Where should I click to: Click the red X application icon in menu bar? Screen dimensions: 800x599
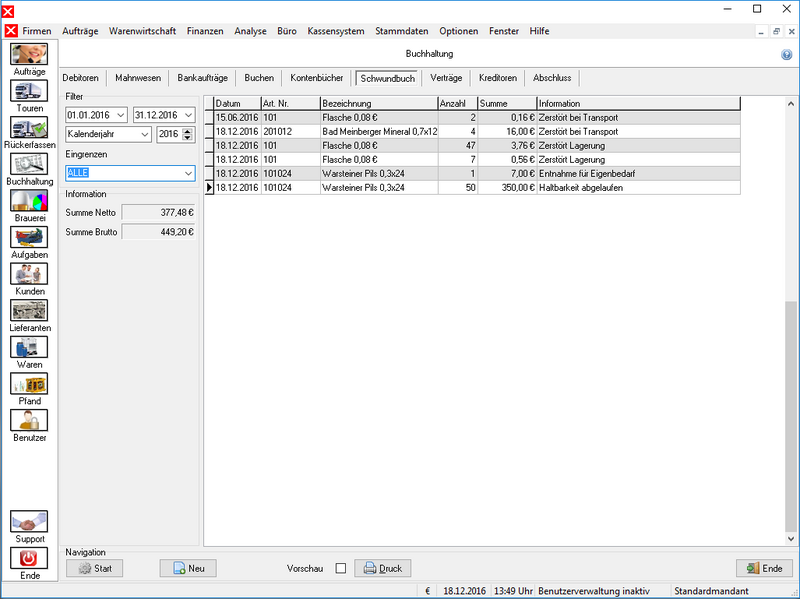(11, 31)
